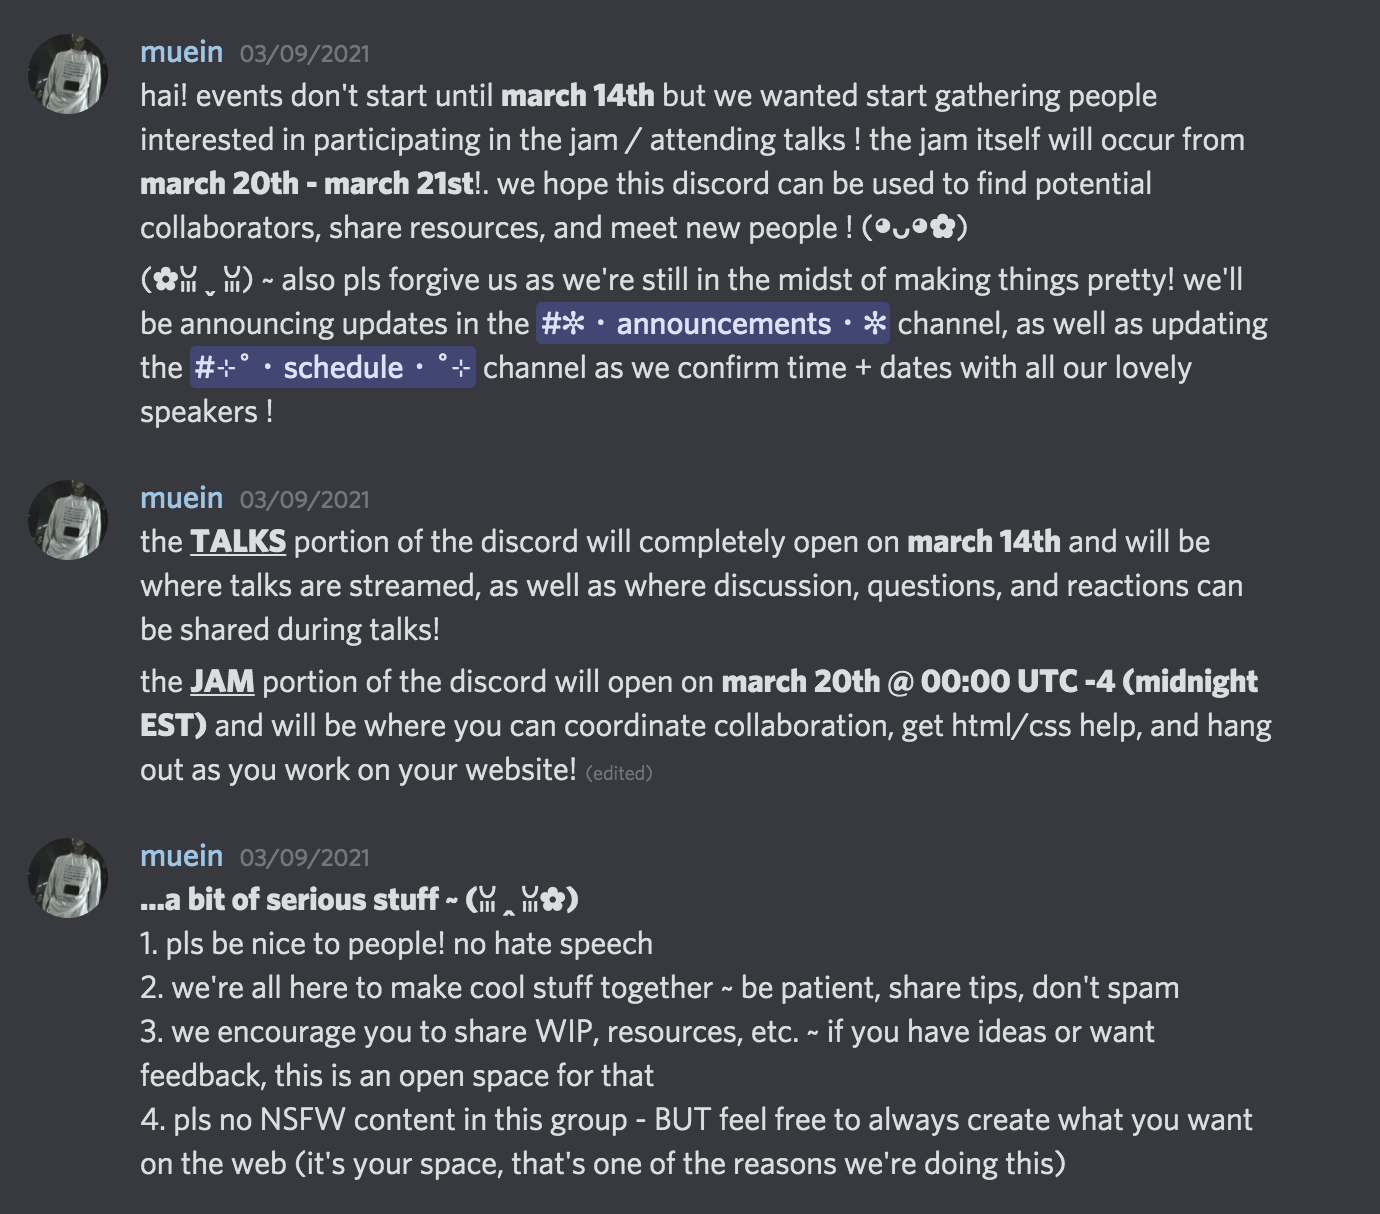1380x1214 pixels.
Task: Select the muein username above the TALKS message
Action: (x=181, y=498)
